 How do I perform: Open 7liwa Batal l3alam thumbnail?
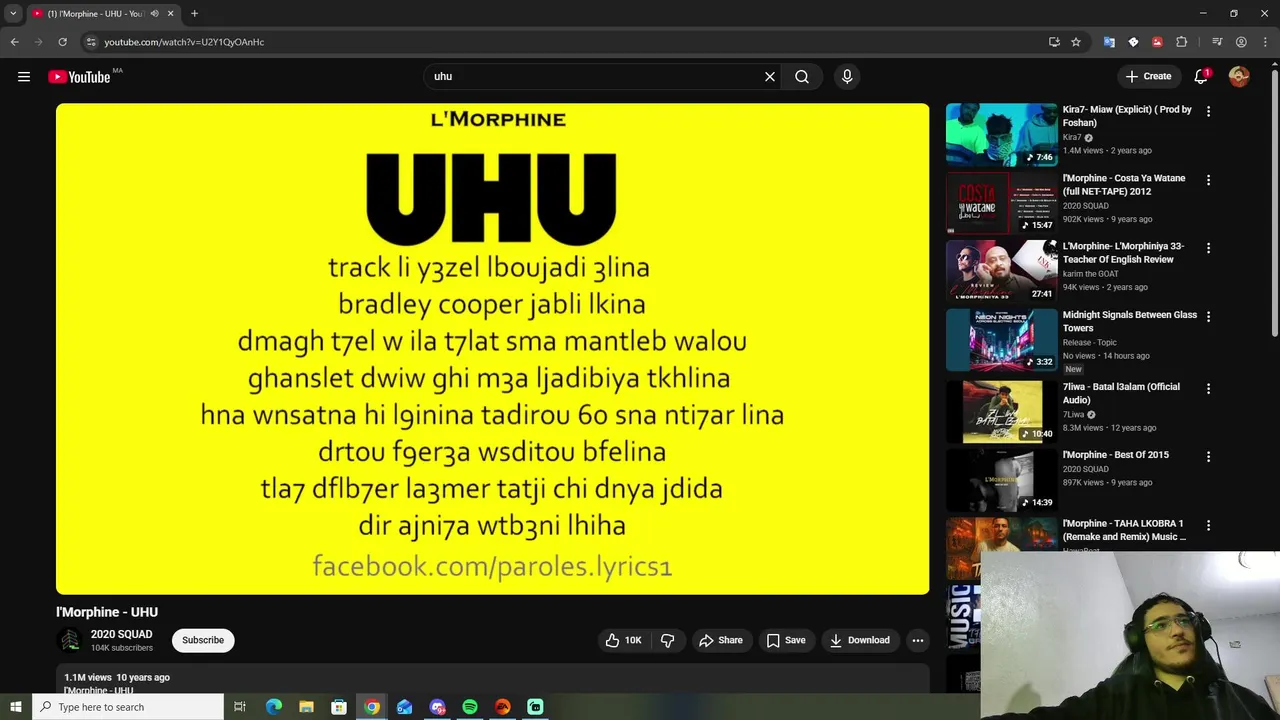(x=1001, y=411)
